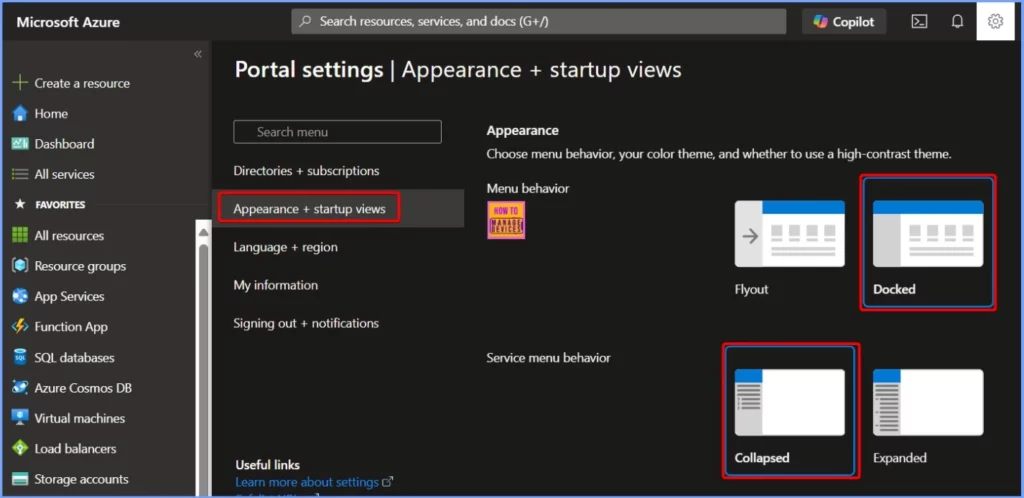Open Create a resource
The width and height of the screenshot is (1024, 498).
(x=82, y=83)
